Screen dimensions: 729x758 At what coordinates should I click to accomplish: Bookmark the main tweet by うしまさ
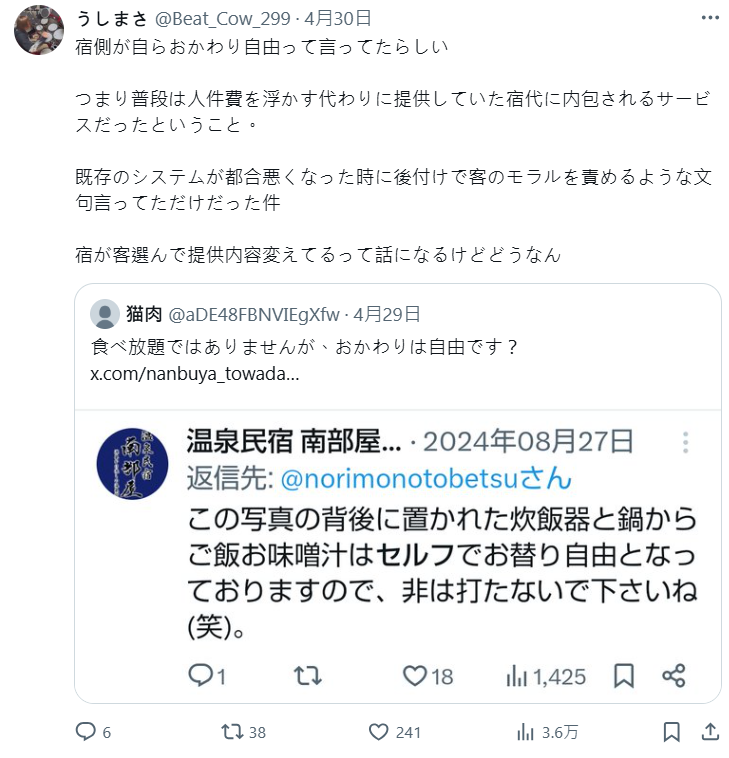tap(671, 732)
